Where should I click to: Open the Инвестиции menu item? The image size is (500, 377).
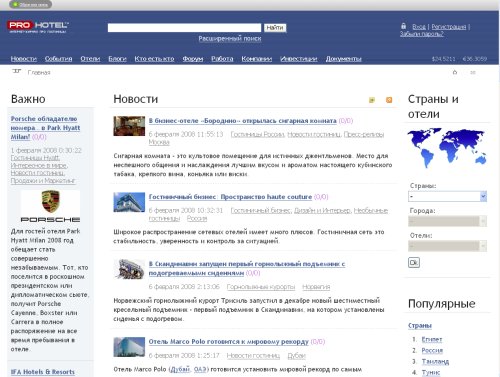coord(299,59)
